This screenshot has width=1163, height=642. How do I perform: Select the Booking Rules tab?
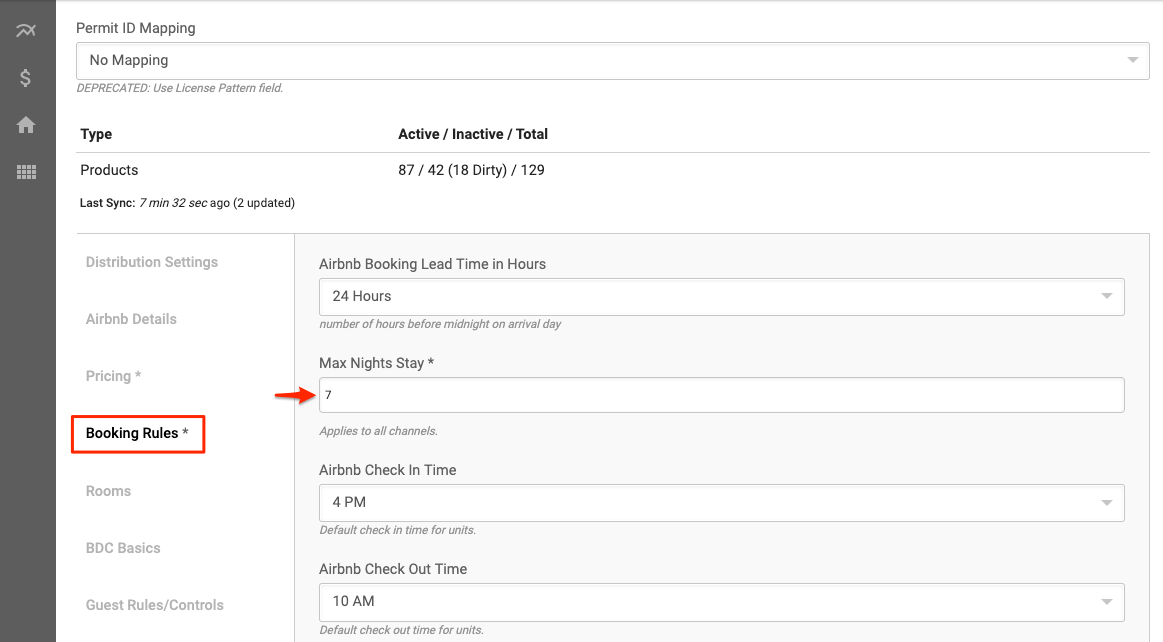coord(137,434)
